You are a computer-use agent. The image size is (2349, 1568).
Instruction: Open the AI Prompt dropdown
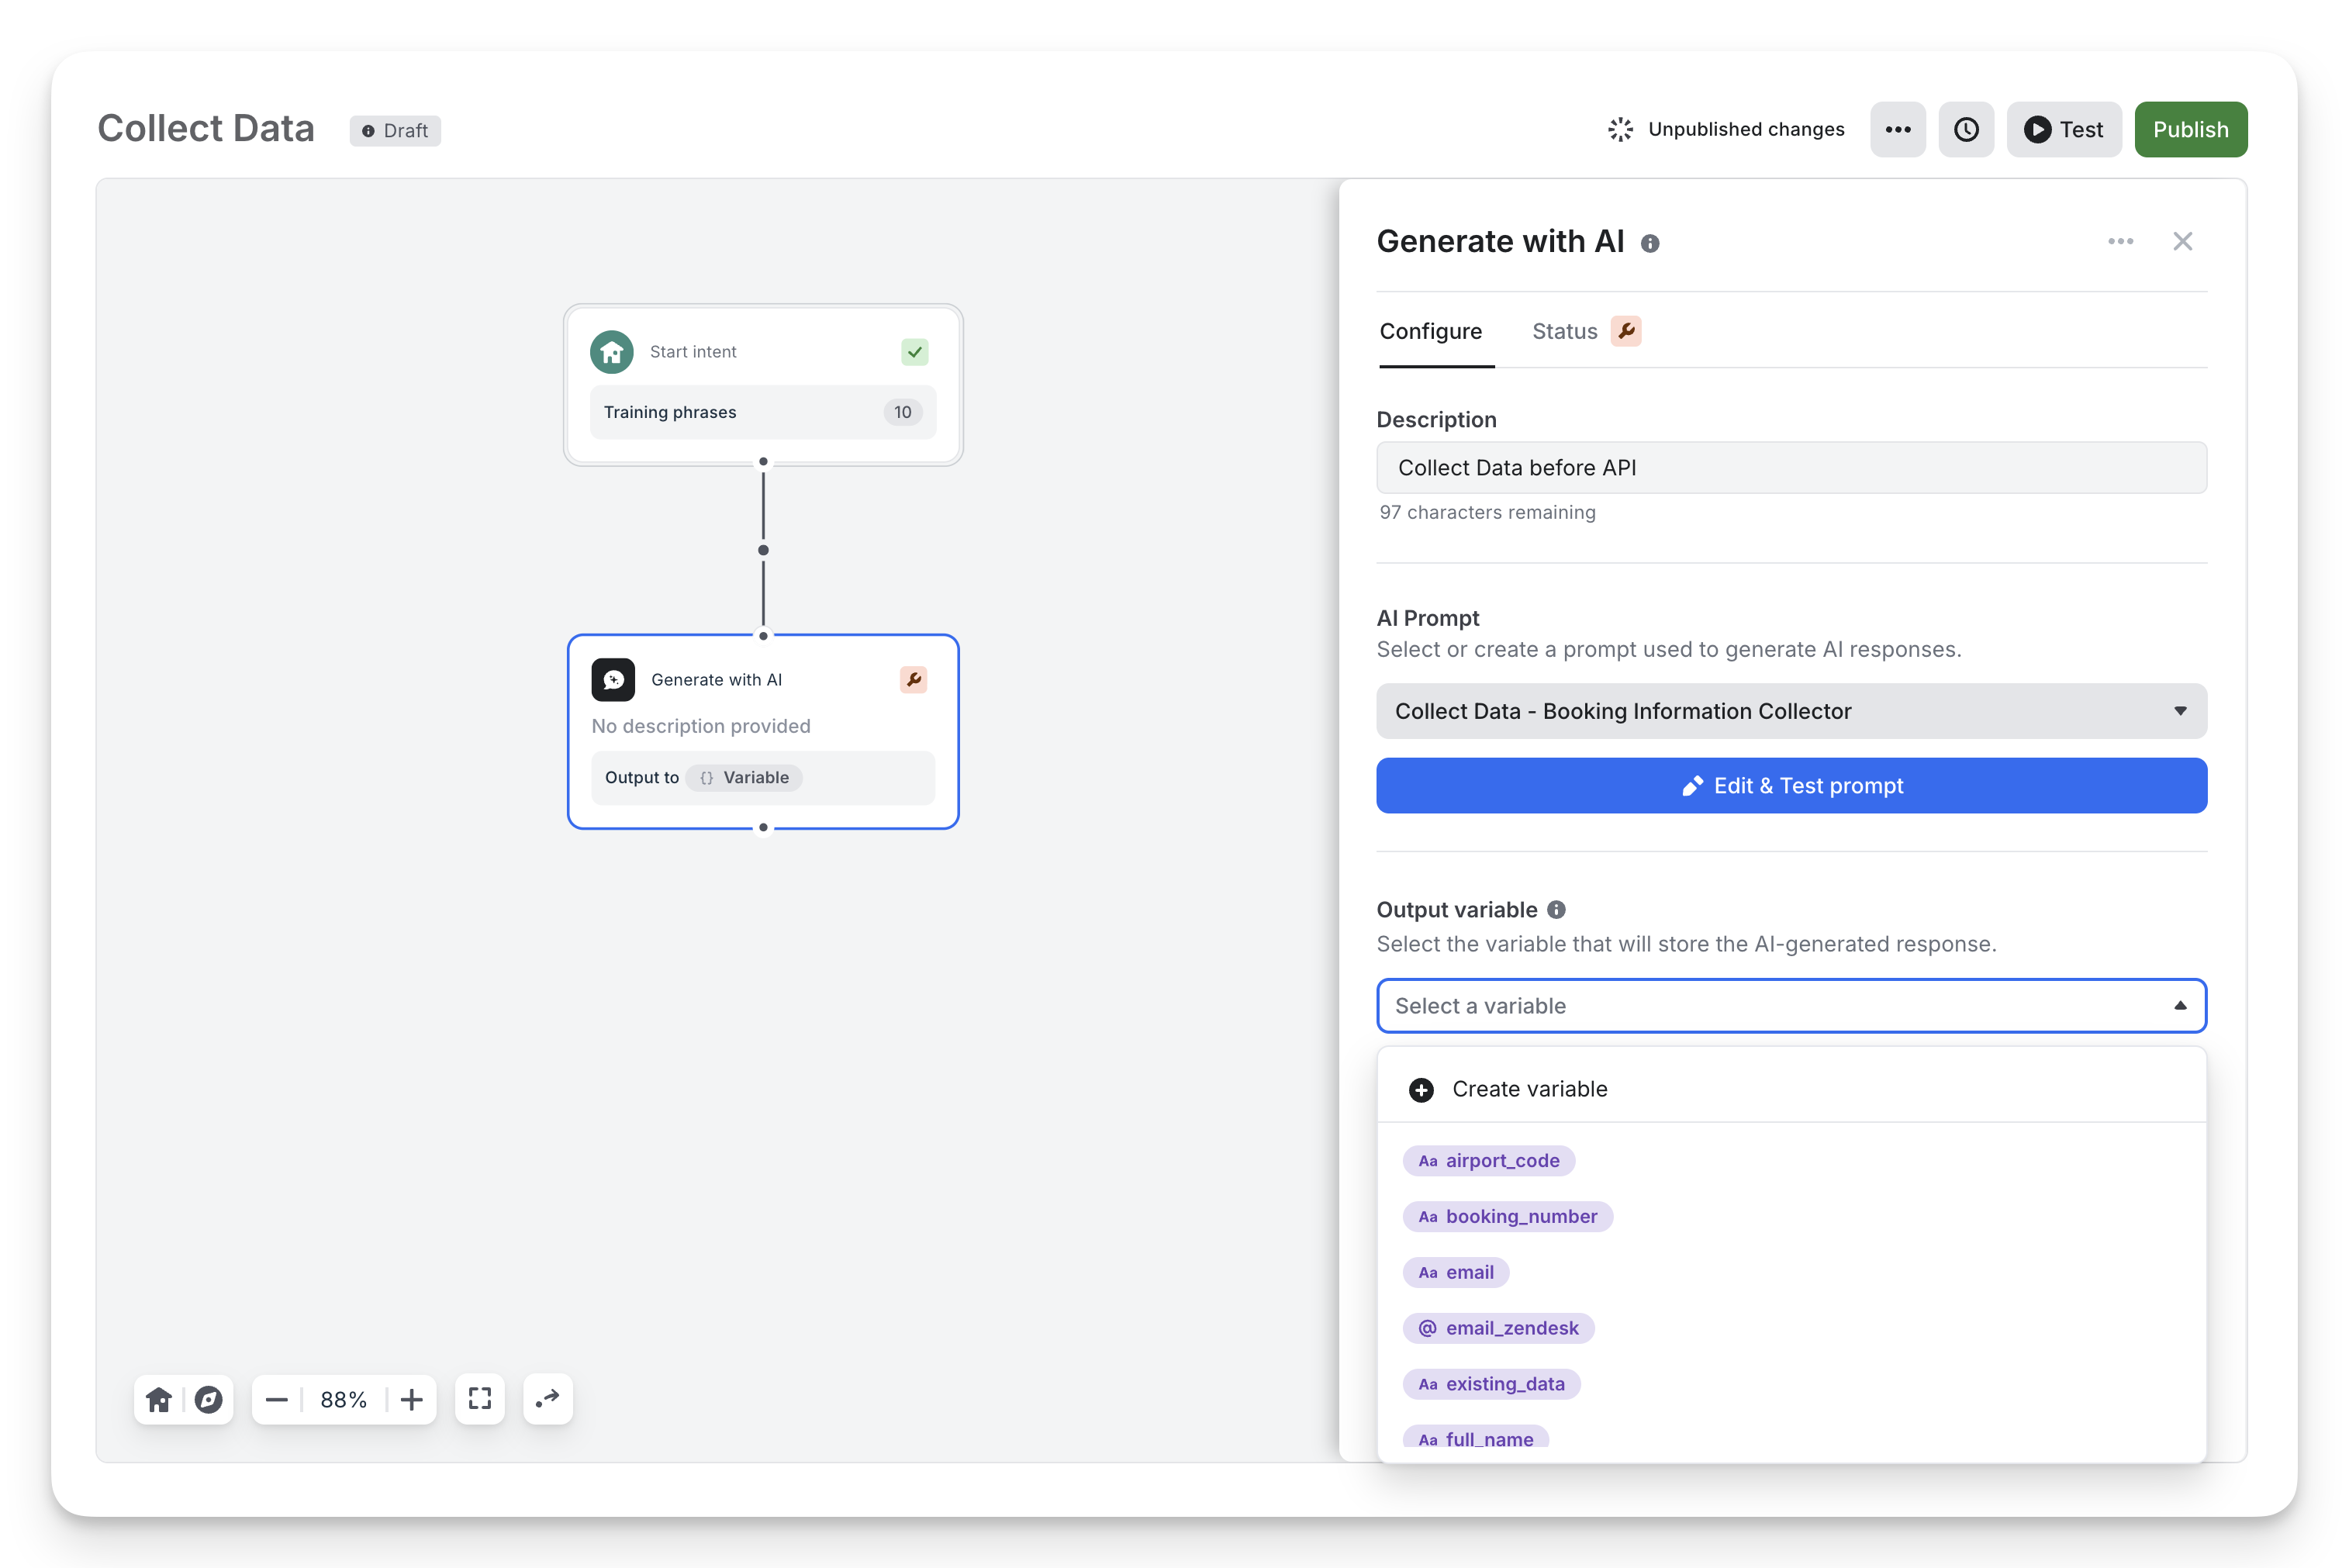1790,711
